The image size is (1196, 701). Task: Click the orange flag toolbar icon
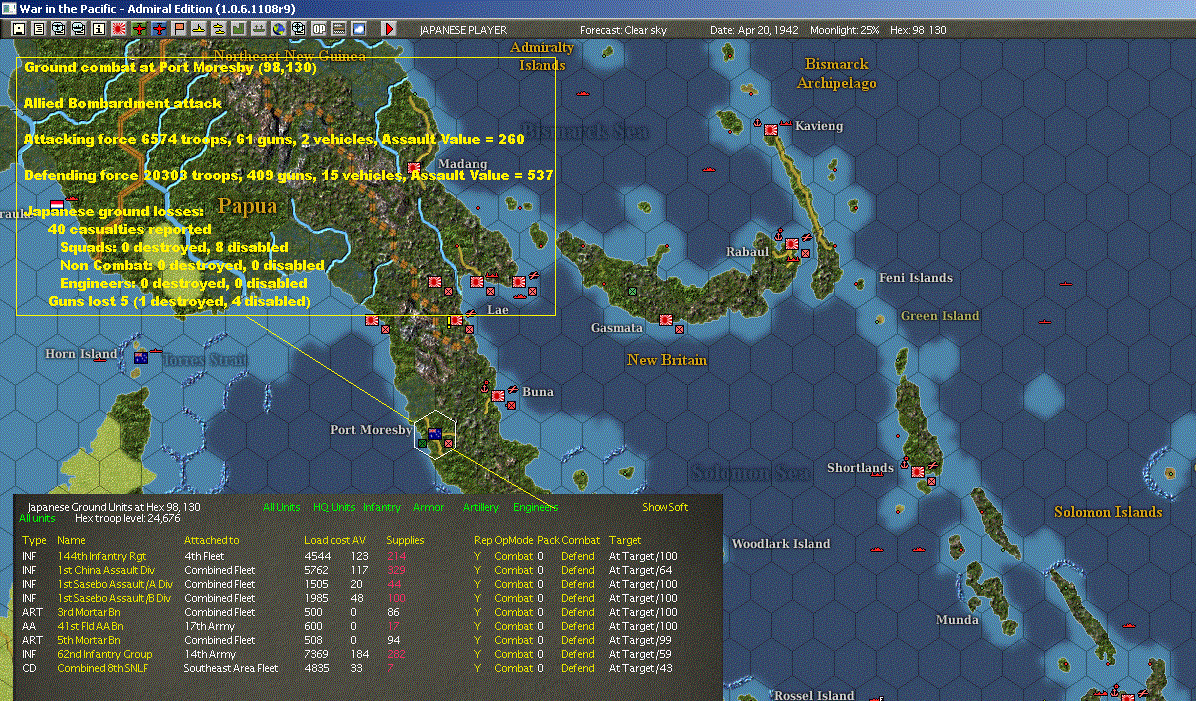click(x=178, y=29)
